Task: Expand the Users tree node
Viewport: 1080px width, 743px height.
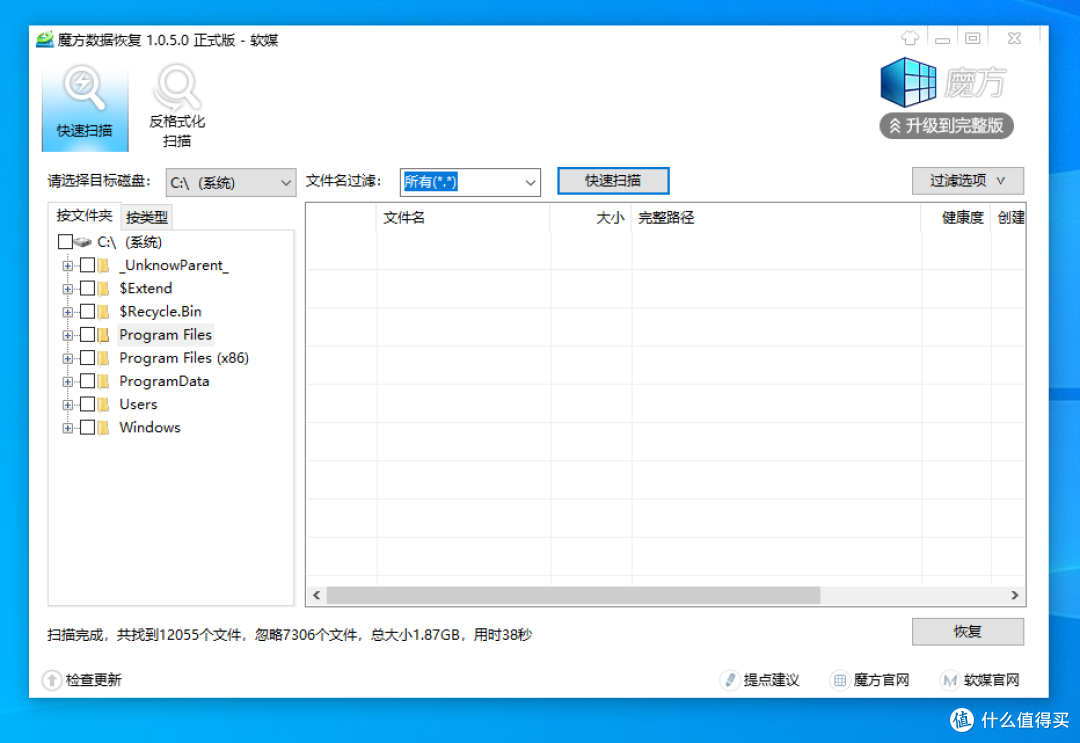Action: click(68, 405)
